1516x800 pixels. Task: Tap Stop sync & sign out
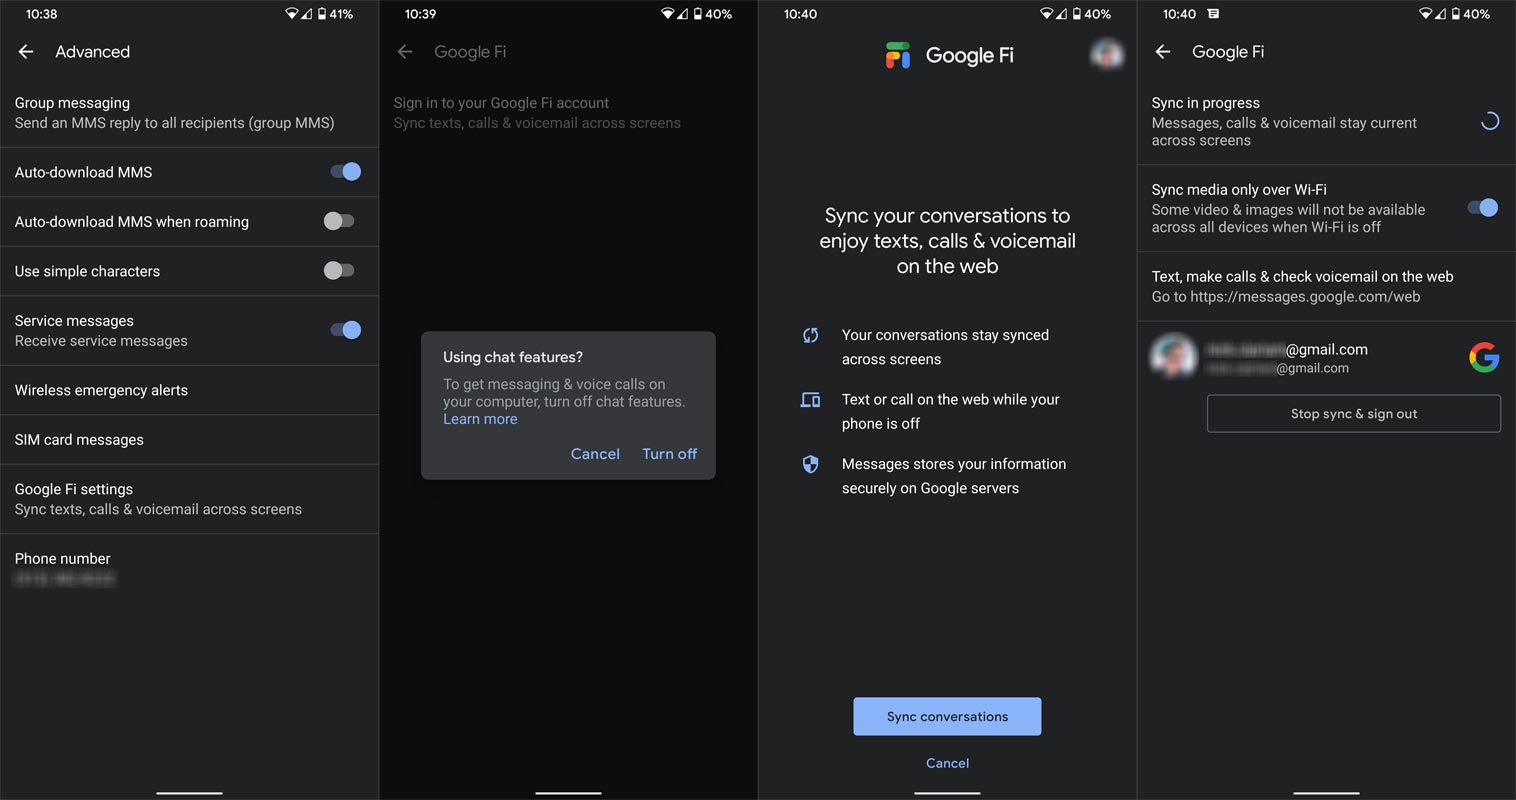pyautogui.click(x=1354, y=413)
